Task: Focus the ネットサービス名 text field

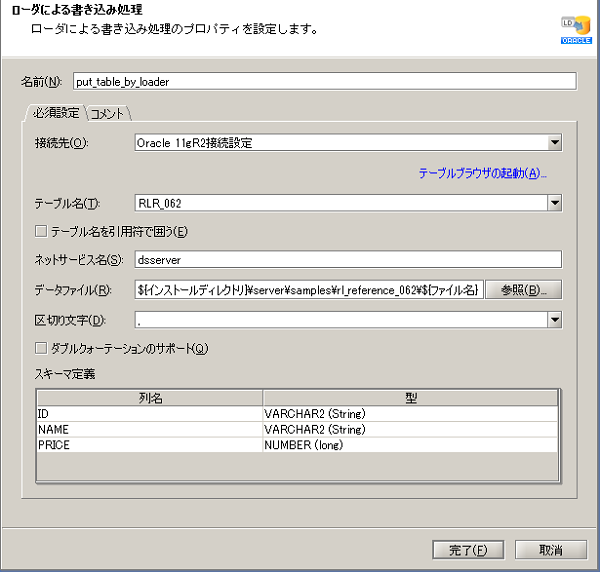Action: tap(347, 260)
